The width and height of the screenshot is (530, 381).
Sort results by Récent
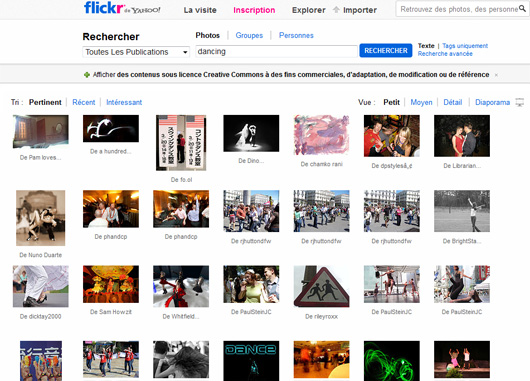pos(84,102)
